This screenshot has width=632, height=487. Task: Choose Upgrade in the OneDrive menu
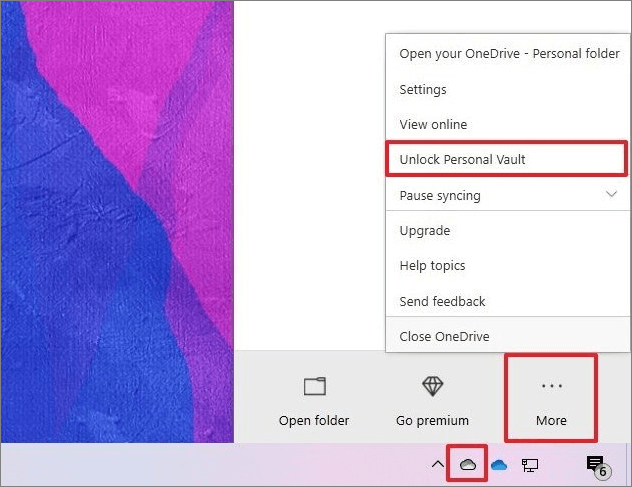tap(509, 231)
